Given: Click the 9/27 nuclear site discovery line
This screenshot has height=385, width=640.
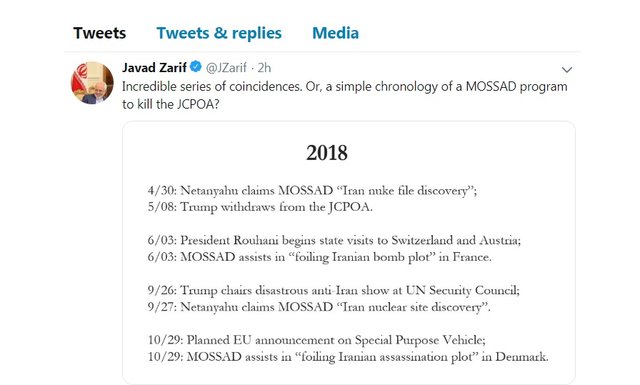Looking at the screenshot, I should tap(319, 307).
